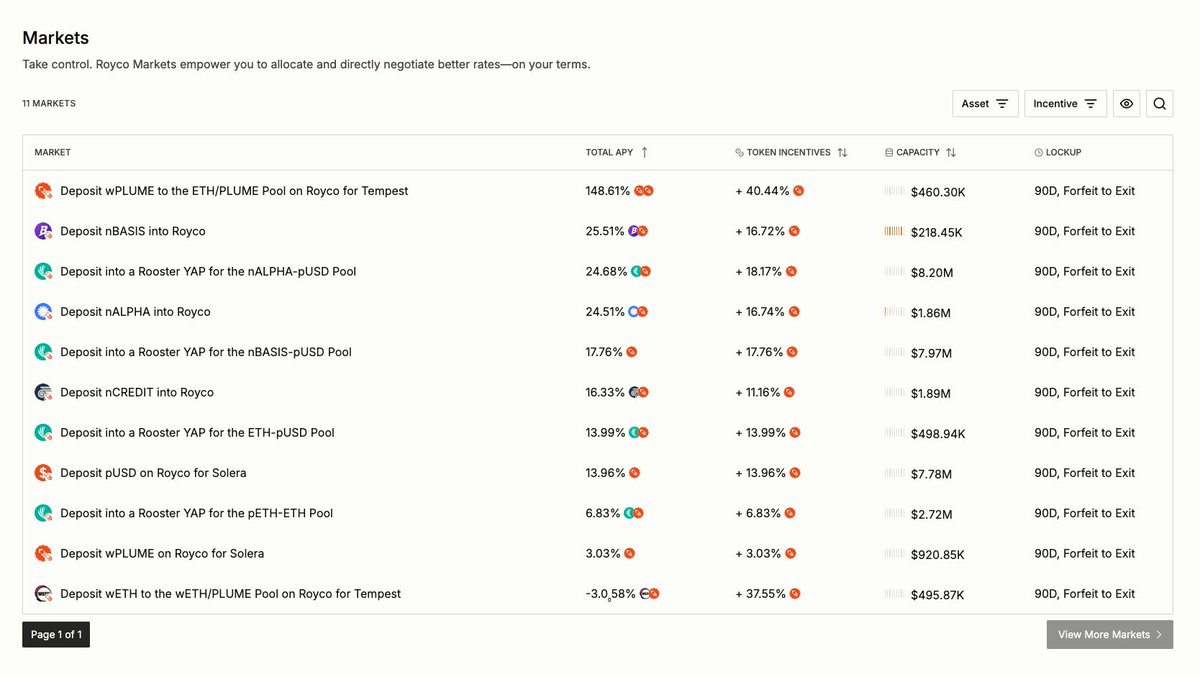Click incentive token icon next to + 18.17%
The width and height of the screenshot is (1200, 677).
coord(791,271)
